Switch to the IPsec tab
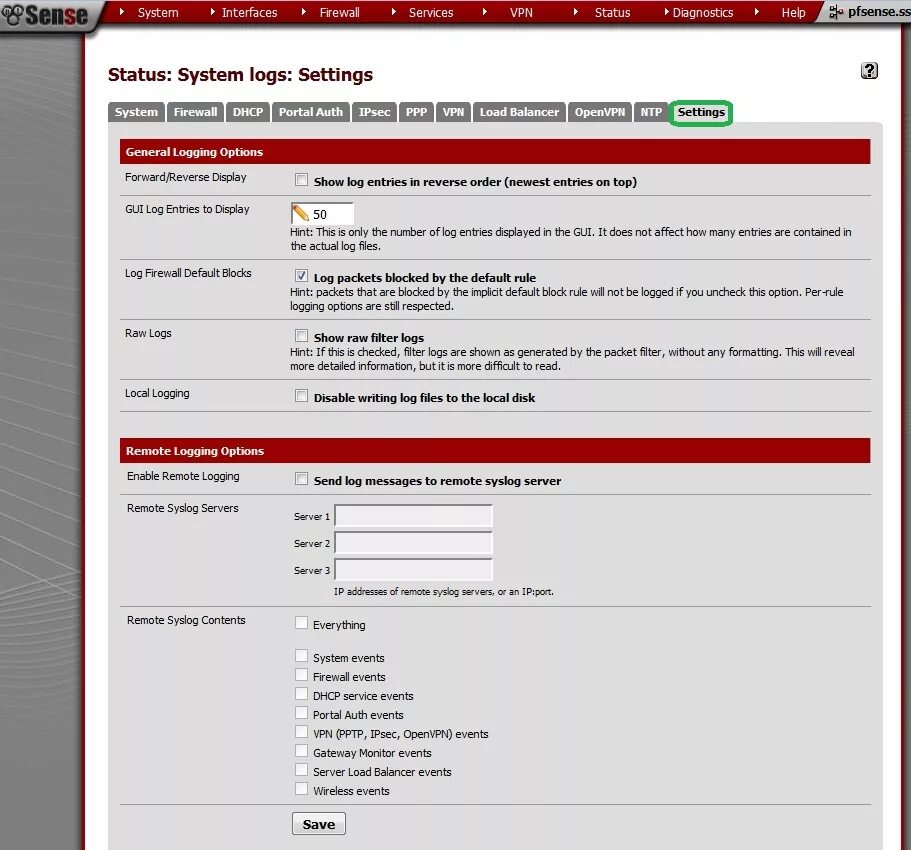This screenshot has width=911, height=850. pyautogui.click(x=374, y=112)
